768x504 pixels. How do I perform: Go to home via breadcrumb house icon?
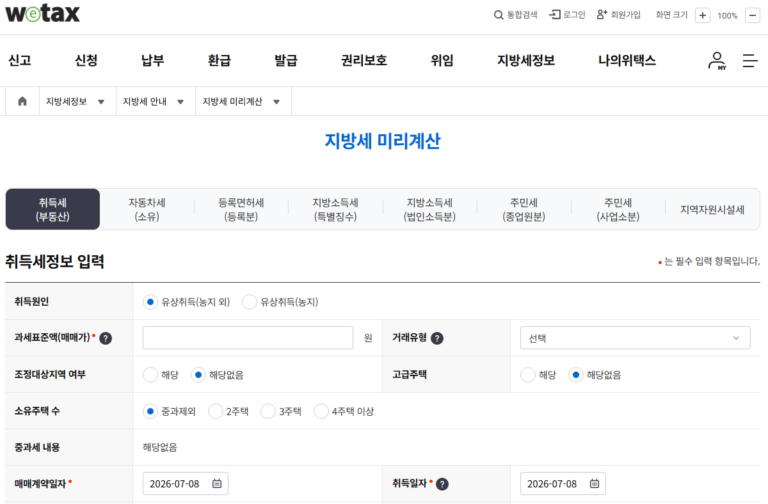(22, 101)
